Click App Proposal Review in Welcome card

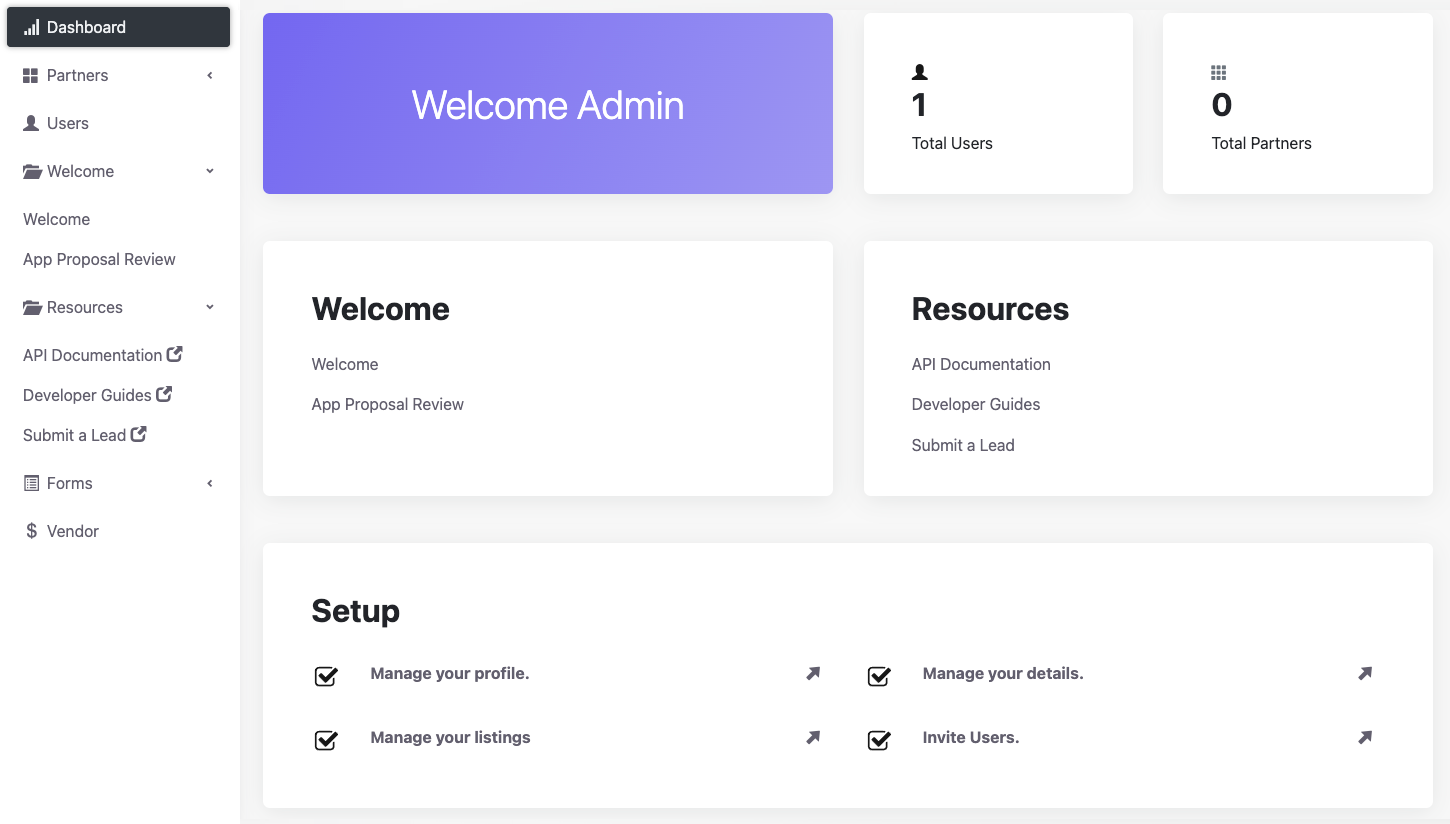(x=387, y=405)
